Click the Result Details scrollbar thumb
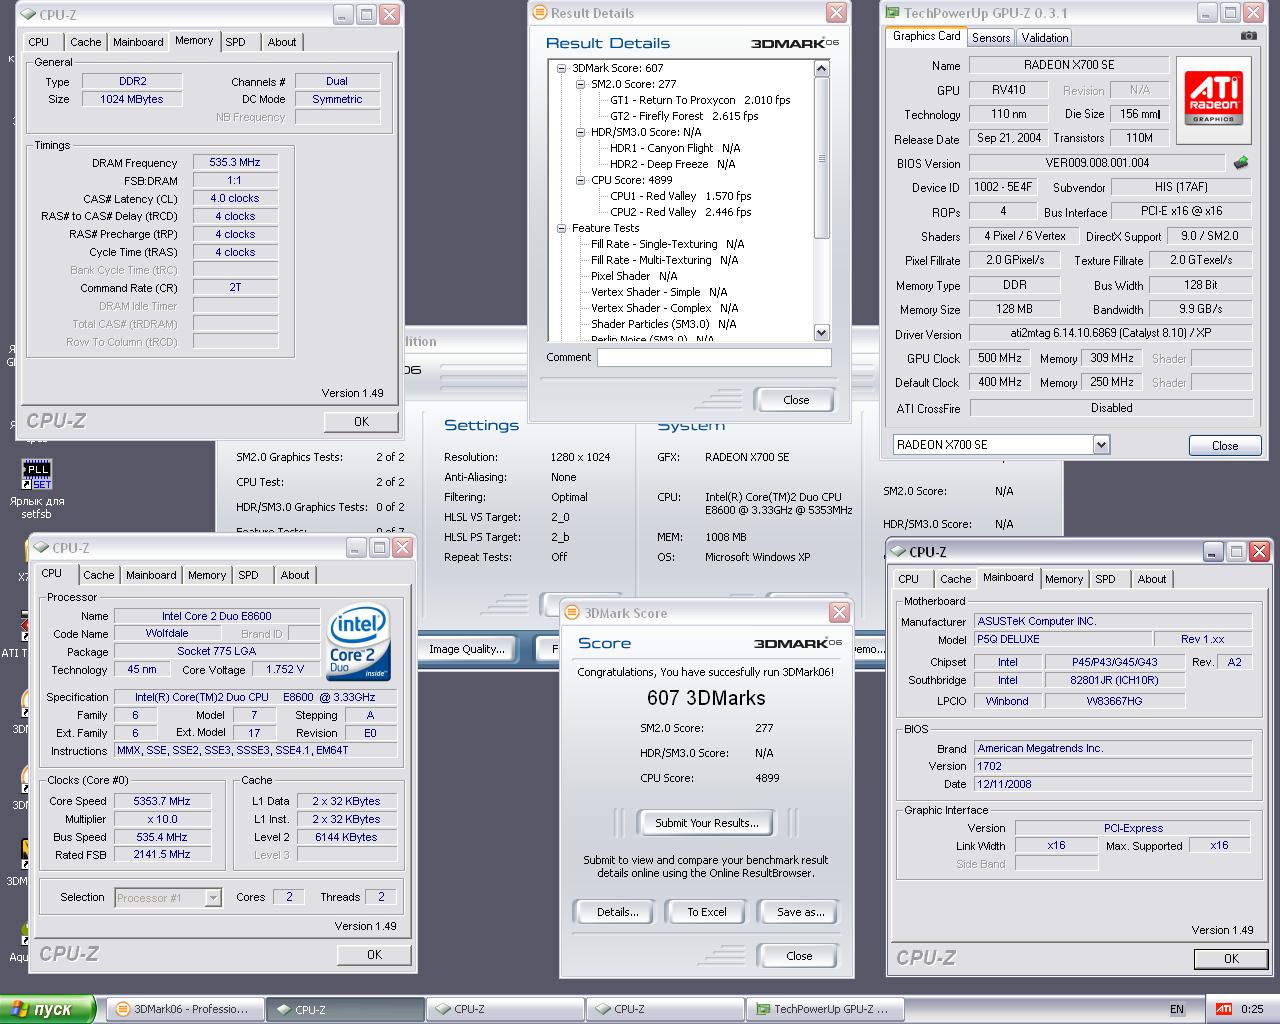 click(x=822, y=158)
